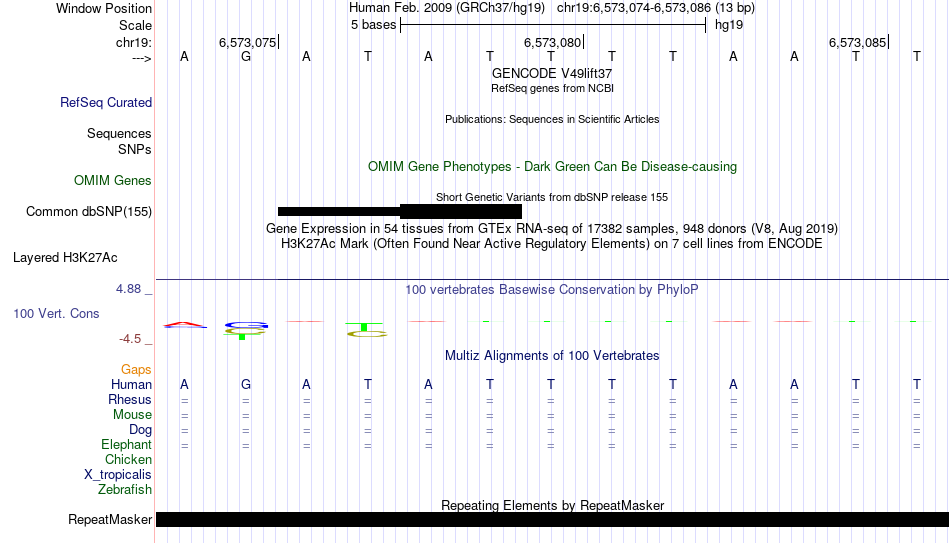The height and width of the screenshot is (543, 950).
Task: Click the 5 bases scale bar
Action: tap(553, 25)
